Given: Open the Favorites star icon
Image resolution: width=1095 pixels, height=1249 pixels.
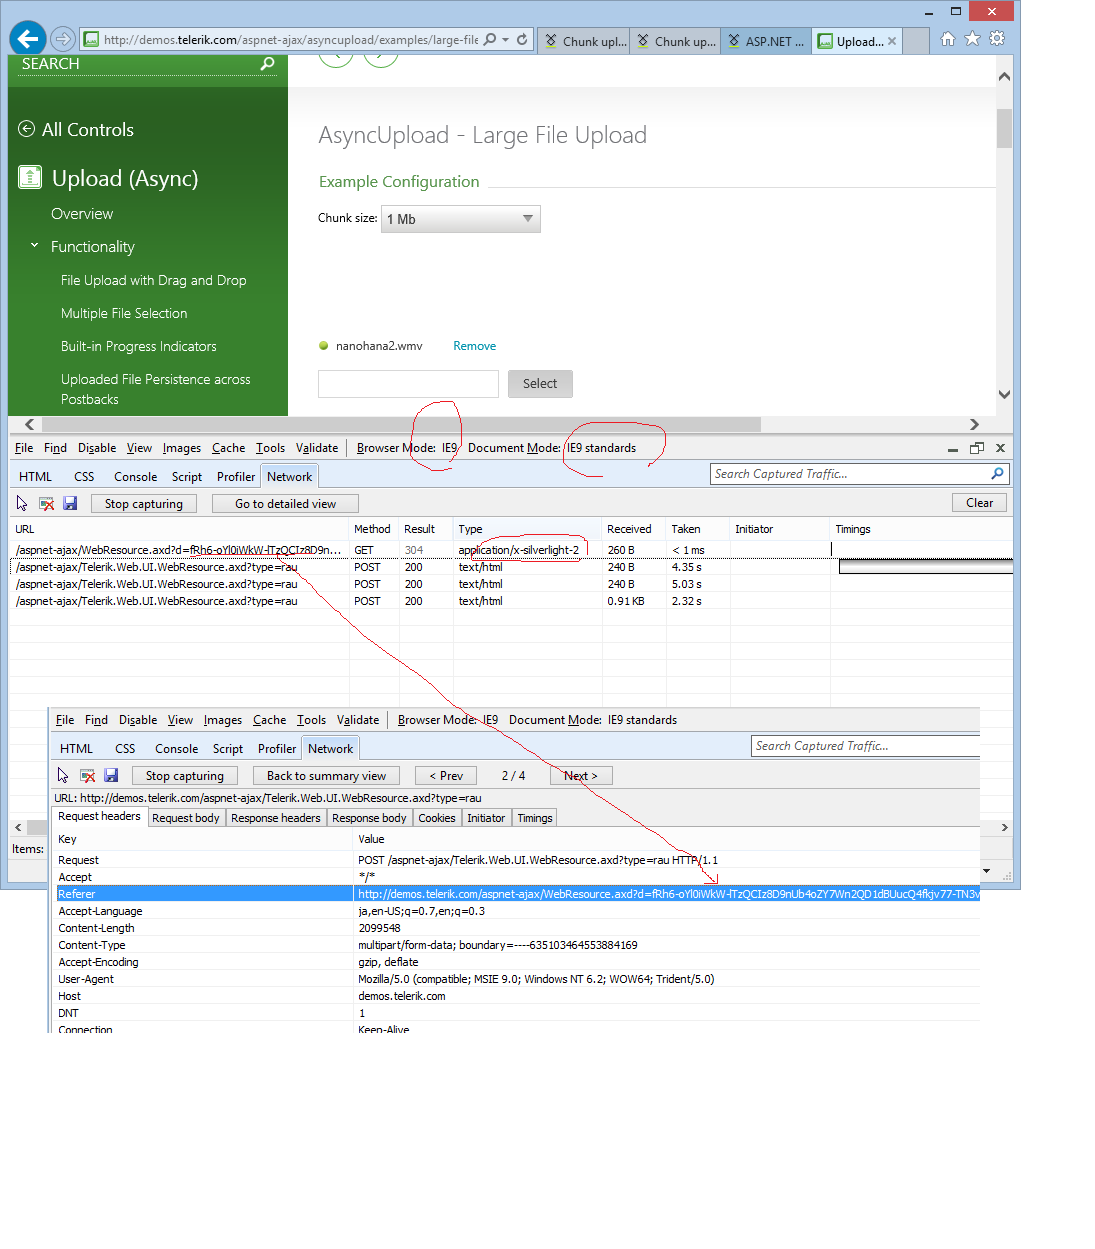Looking at the screenshot, I should point(972,39).
